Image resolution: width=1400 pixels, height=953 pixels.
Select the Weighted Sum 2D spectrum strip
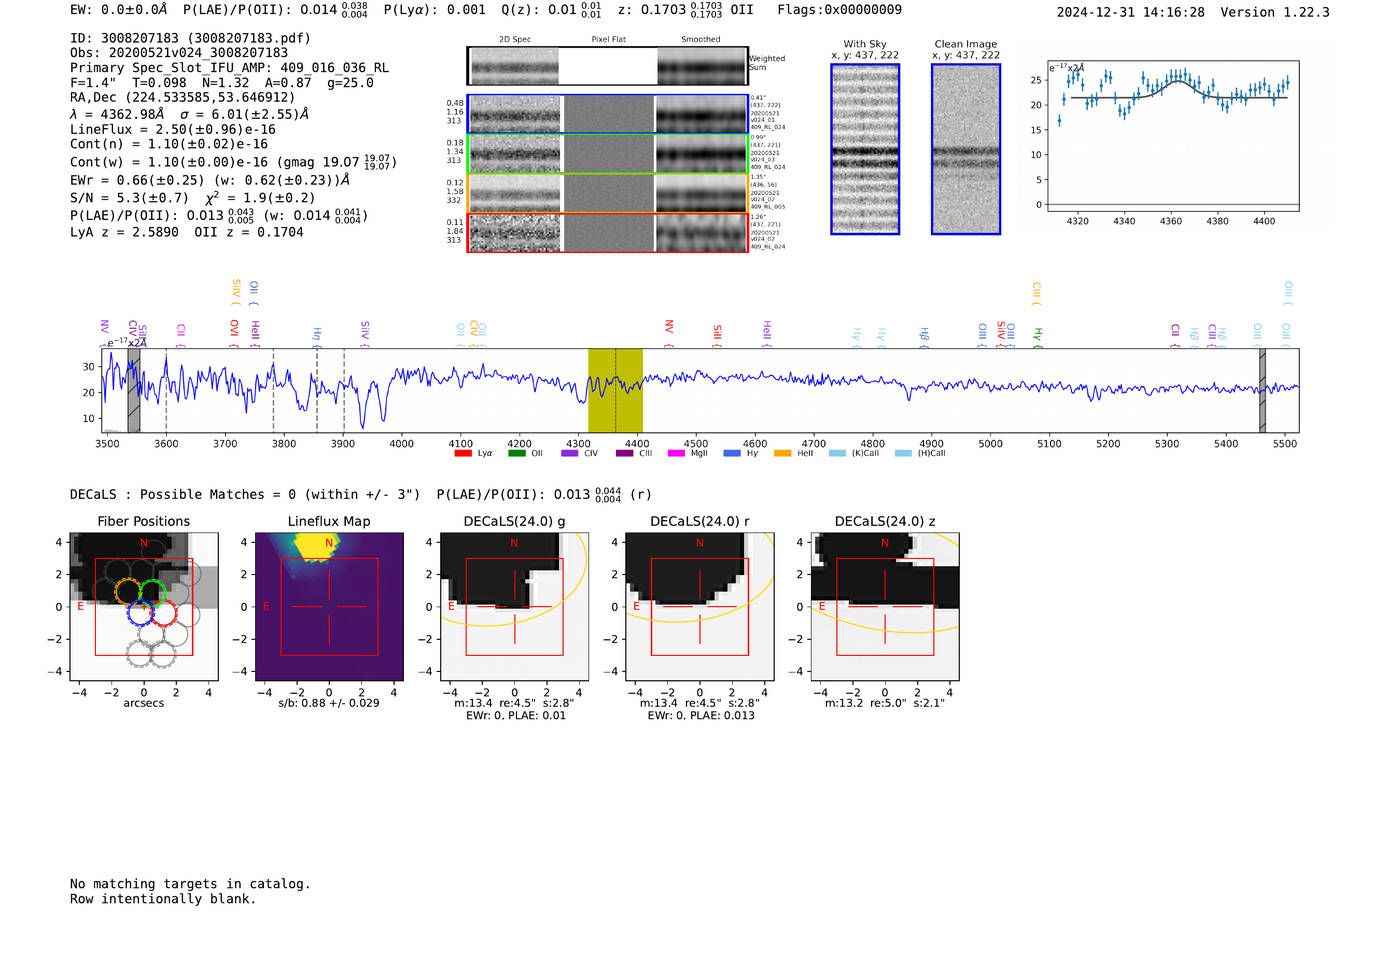[x=607, y=66]
